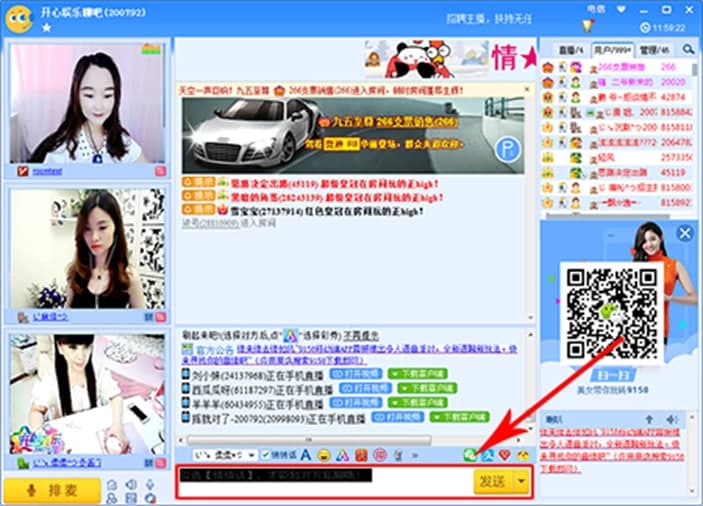The image size is (703, 506).
Task: Click the QR code image
Action: 612,312
